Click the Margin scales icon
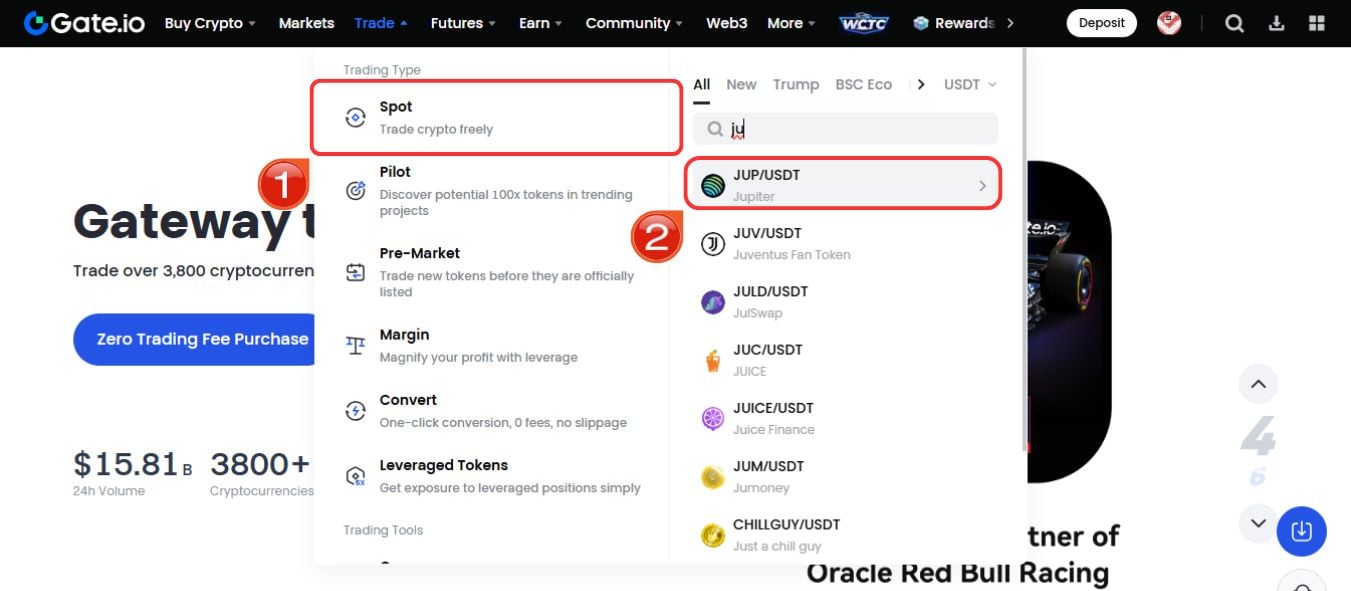 (x=355, y=345)
